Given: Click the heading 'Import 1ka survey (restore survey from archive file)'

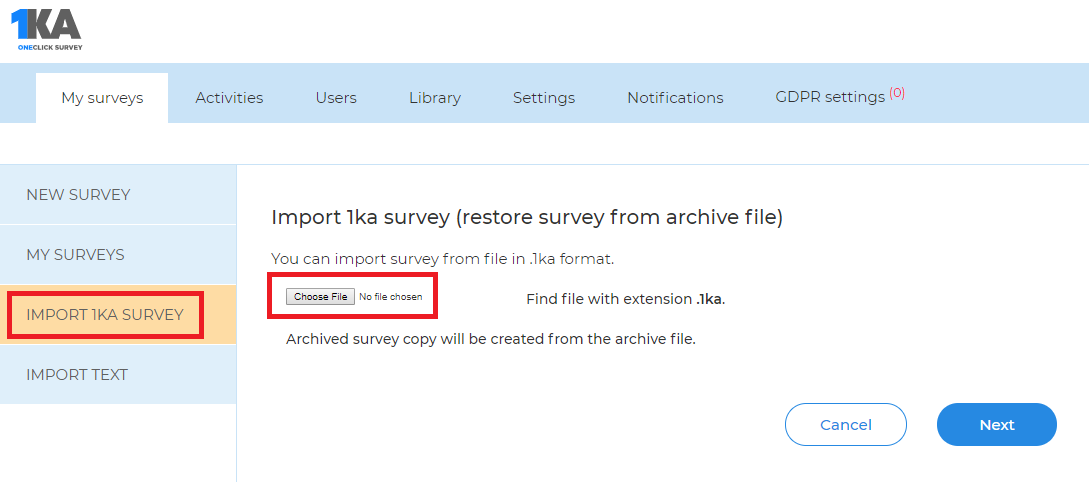Looking at the screenshot, I should [x=527, y=217].
